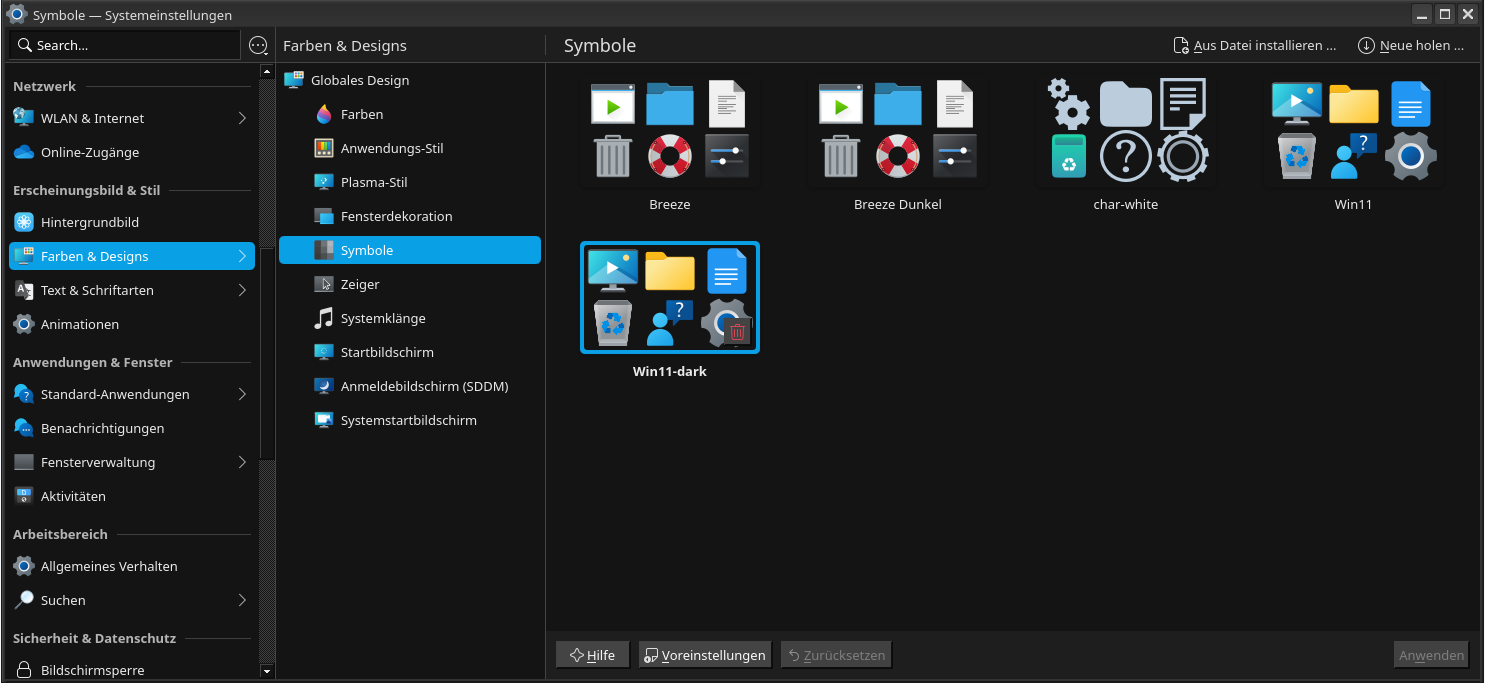The width and height of the screenshot is (1485, 683).
Task: Click the Standard-Anwendungen icon
Action: pyautogui.click(x=24, y=394)
